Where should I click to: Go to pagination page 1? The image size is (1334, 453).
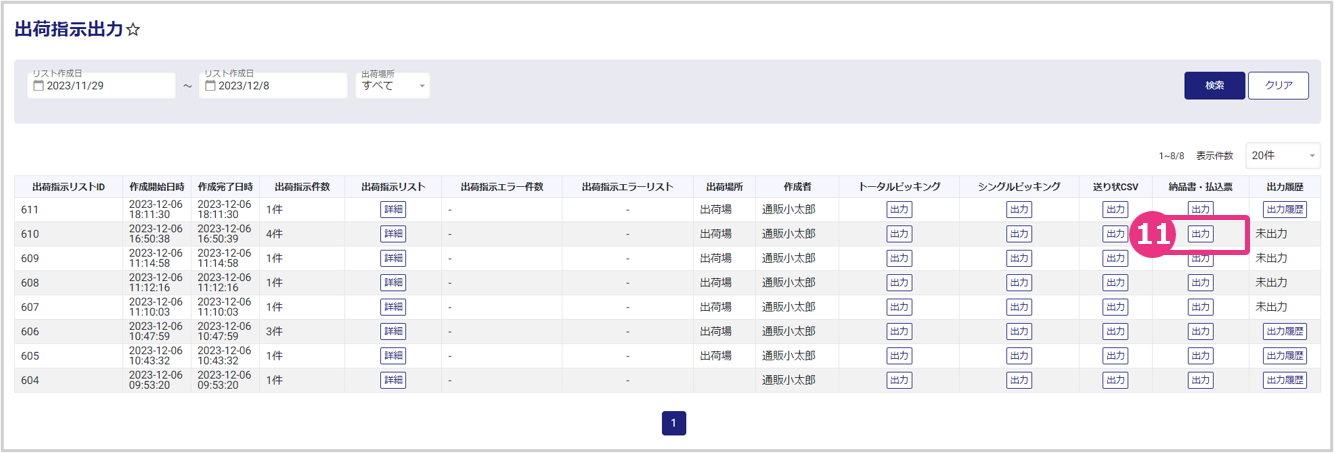coord(673,424)
